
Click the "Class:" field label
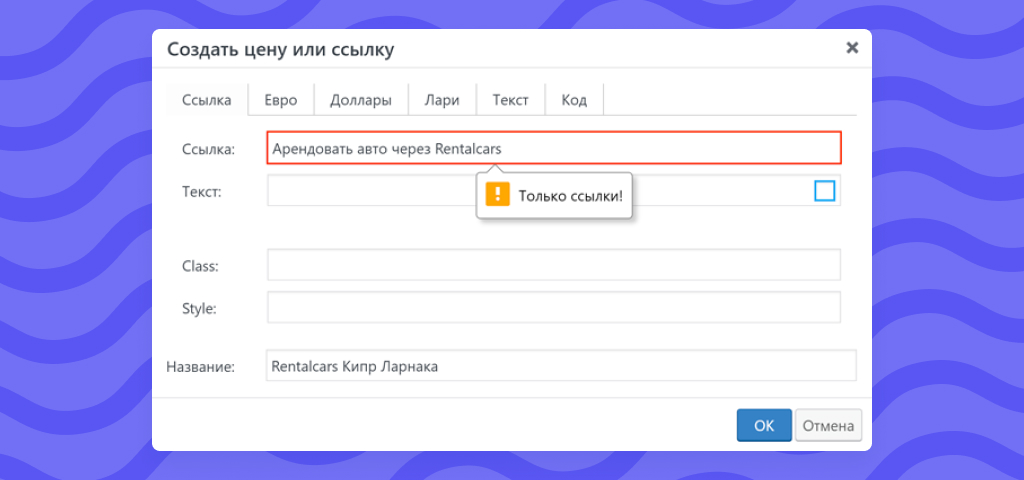click(x=200, y=266)
